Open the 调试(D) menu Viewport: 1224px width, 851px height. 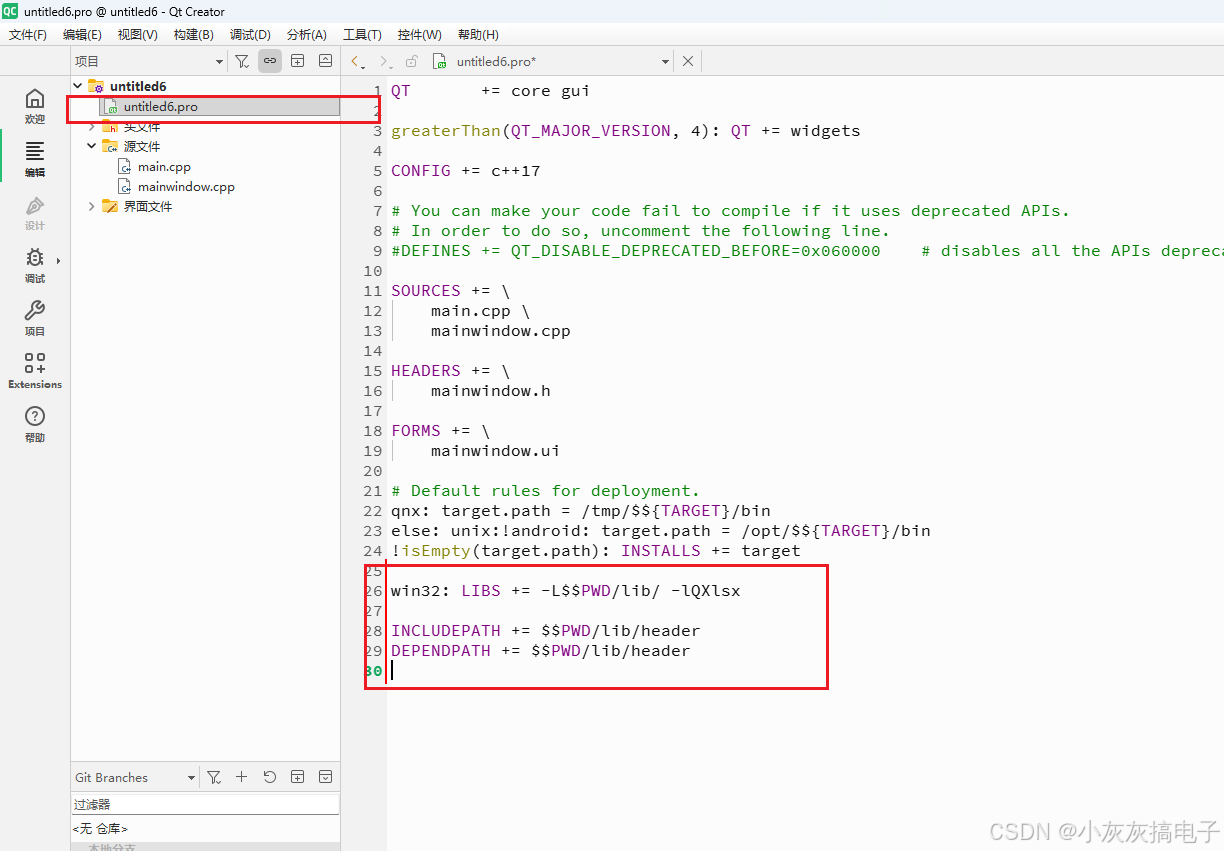(250, 34)
